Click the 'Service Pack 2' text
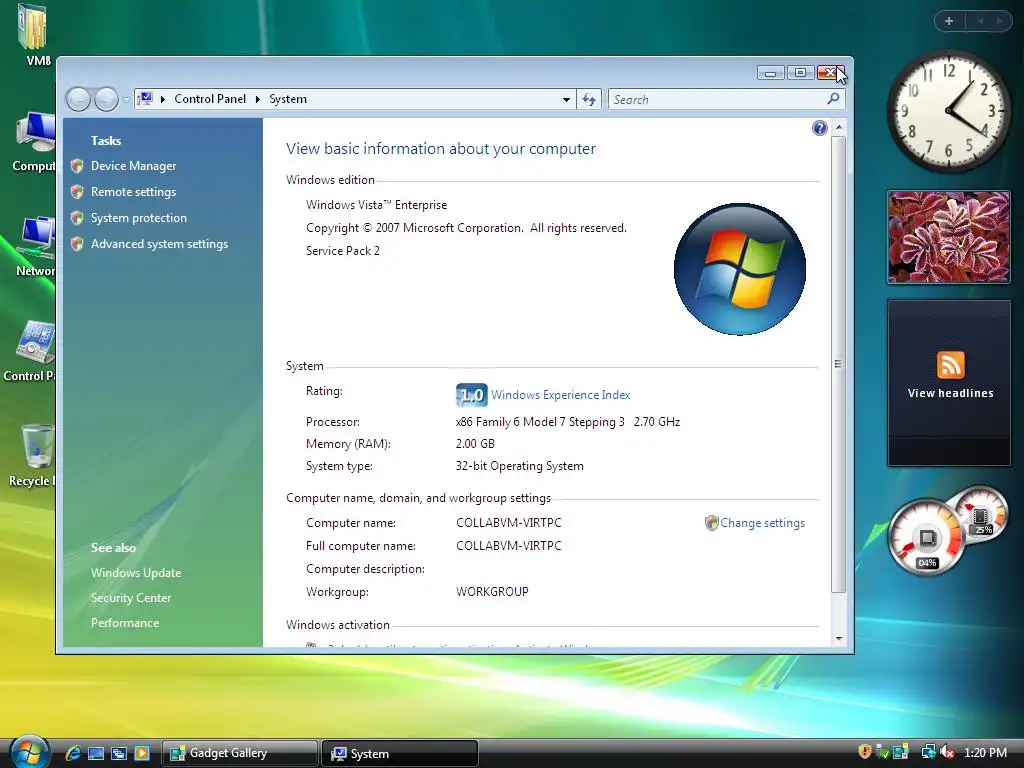This screenshot has height=768, width=1024. (343, 251)
